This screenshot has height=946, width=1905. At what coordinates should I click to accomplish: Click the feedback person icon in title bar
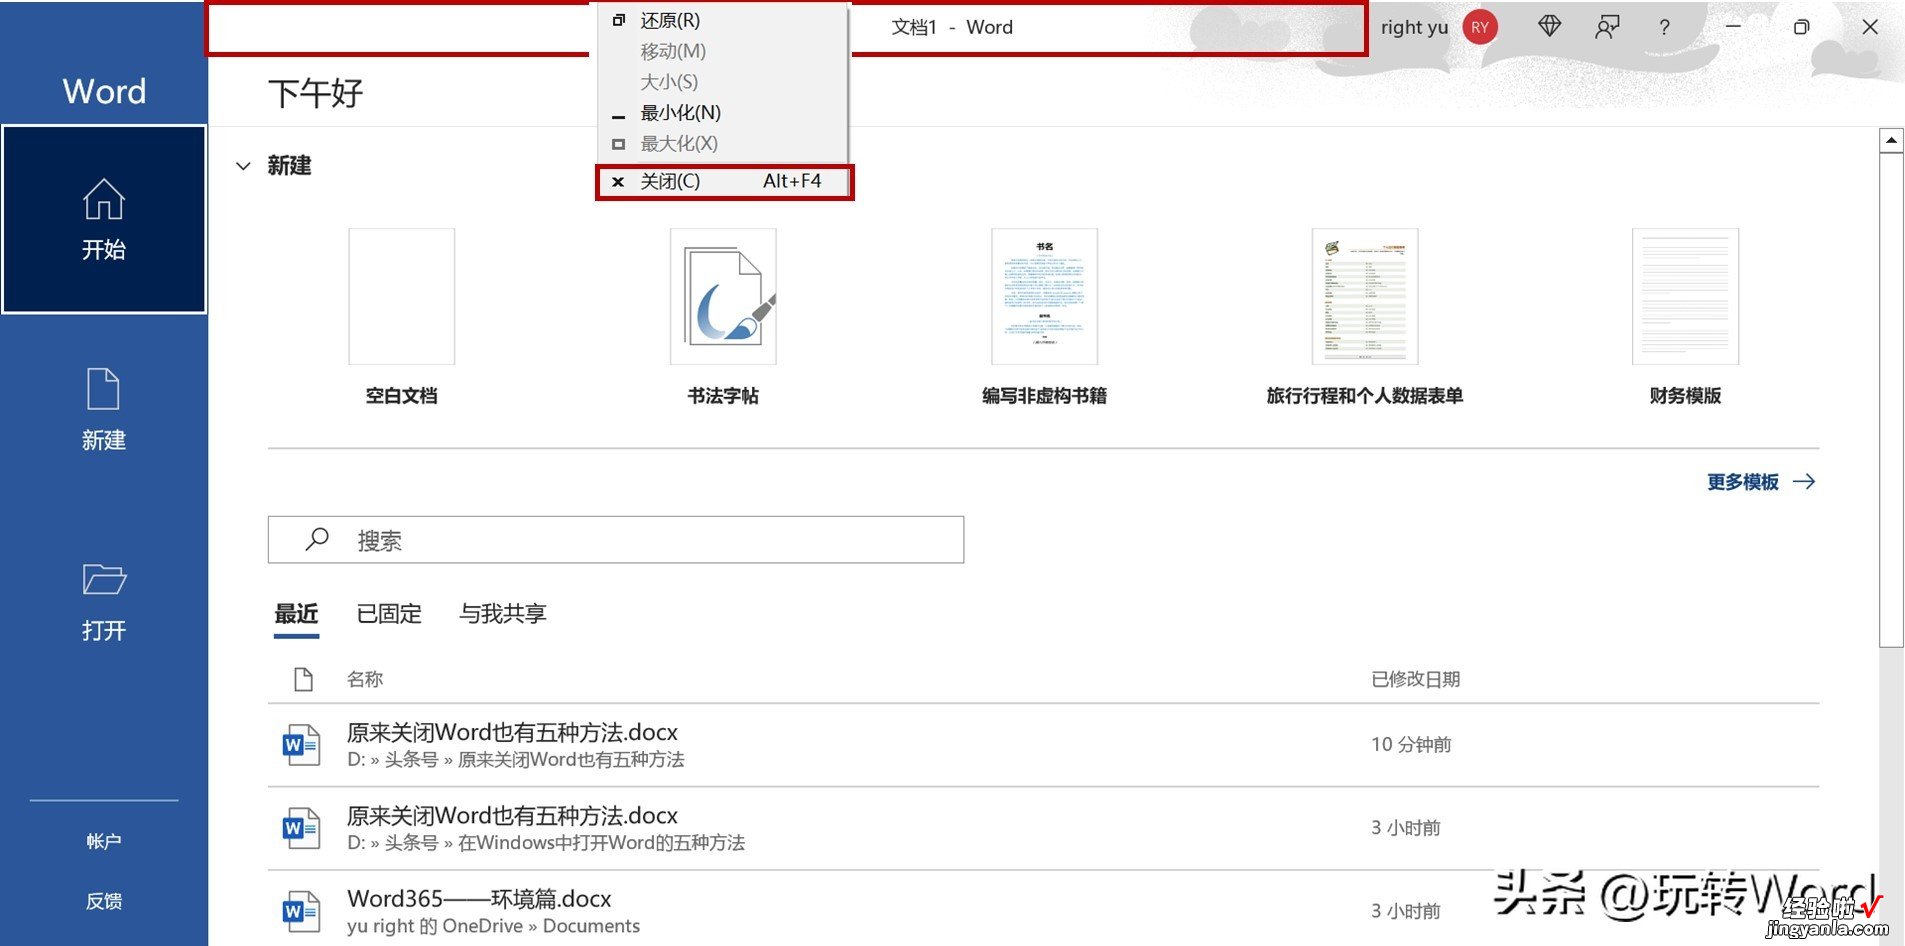coord(1607,27)
